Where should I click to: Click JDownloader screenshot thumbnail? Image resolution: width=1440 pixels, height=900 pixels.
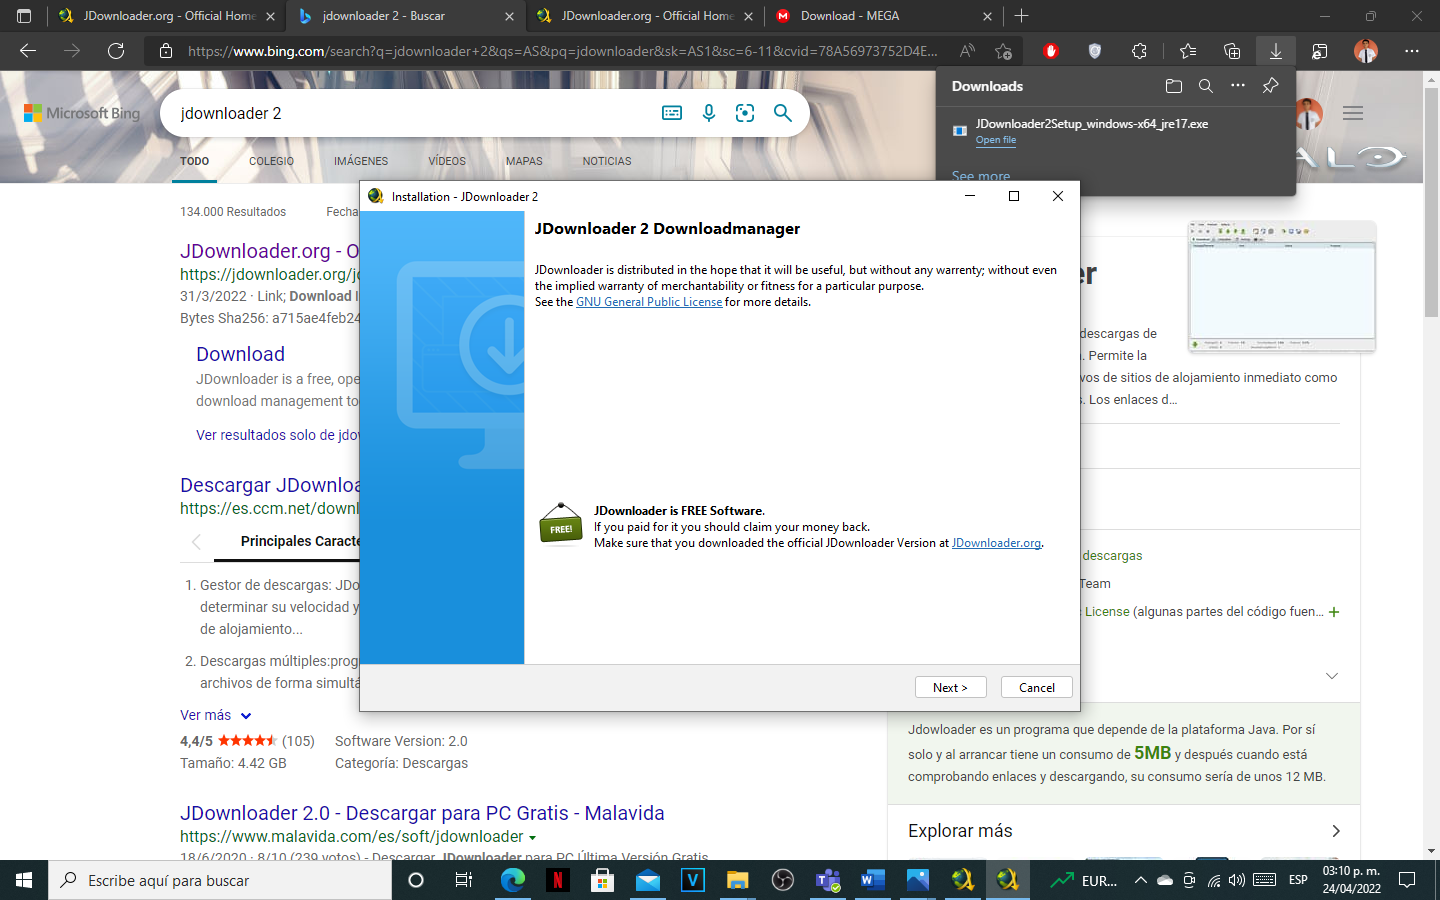[x=1282, y=287]
